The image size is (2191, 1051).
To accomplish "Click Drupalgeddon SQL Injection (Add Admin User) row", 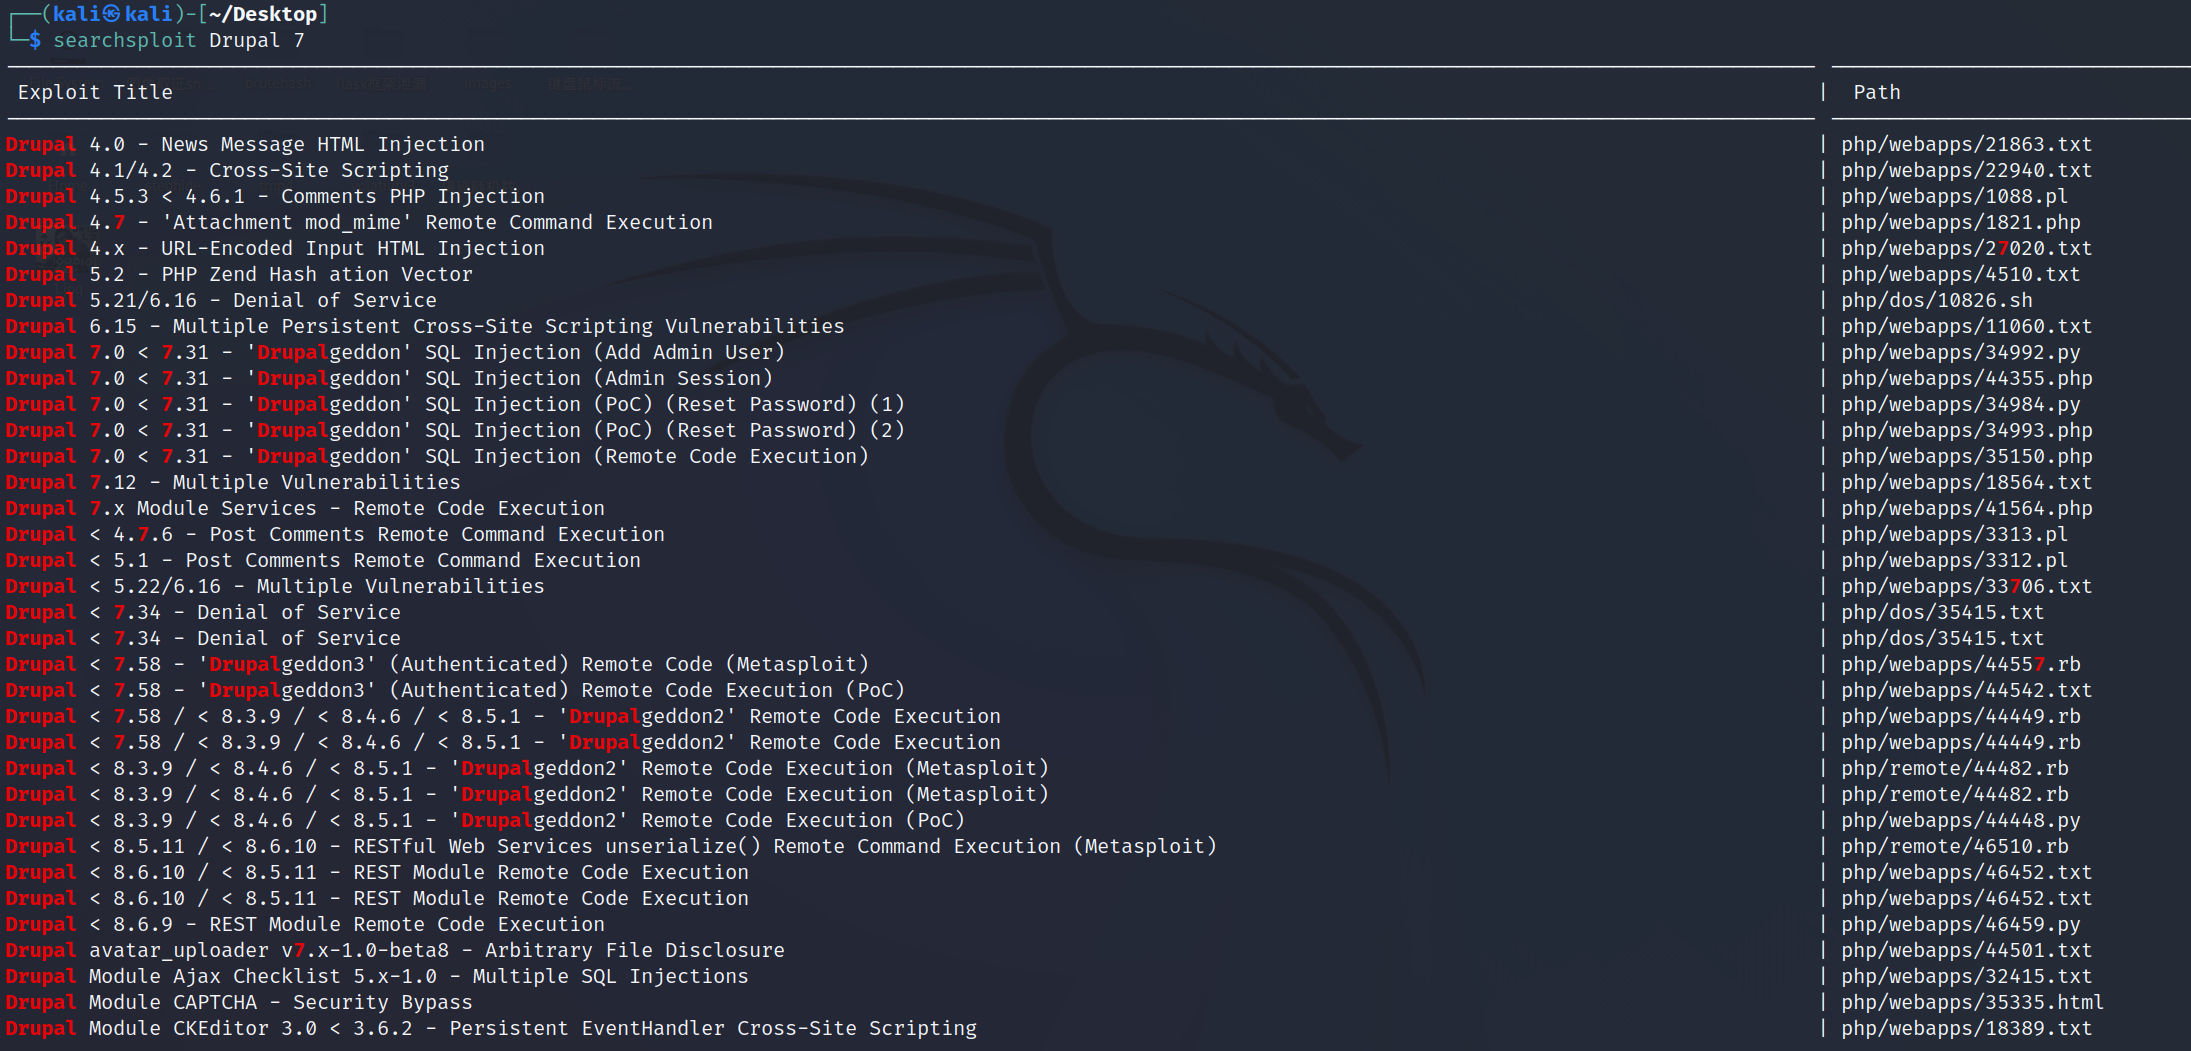I will (395, 352).
